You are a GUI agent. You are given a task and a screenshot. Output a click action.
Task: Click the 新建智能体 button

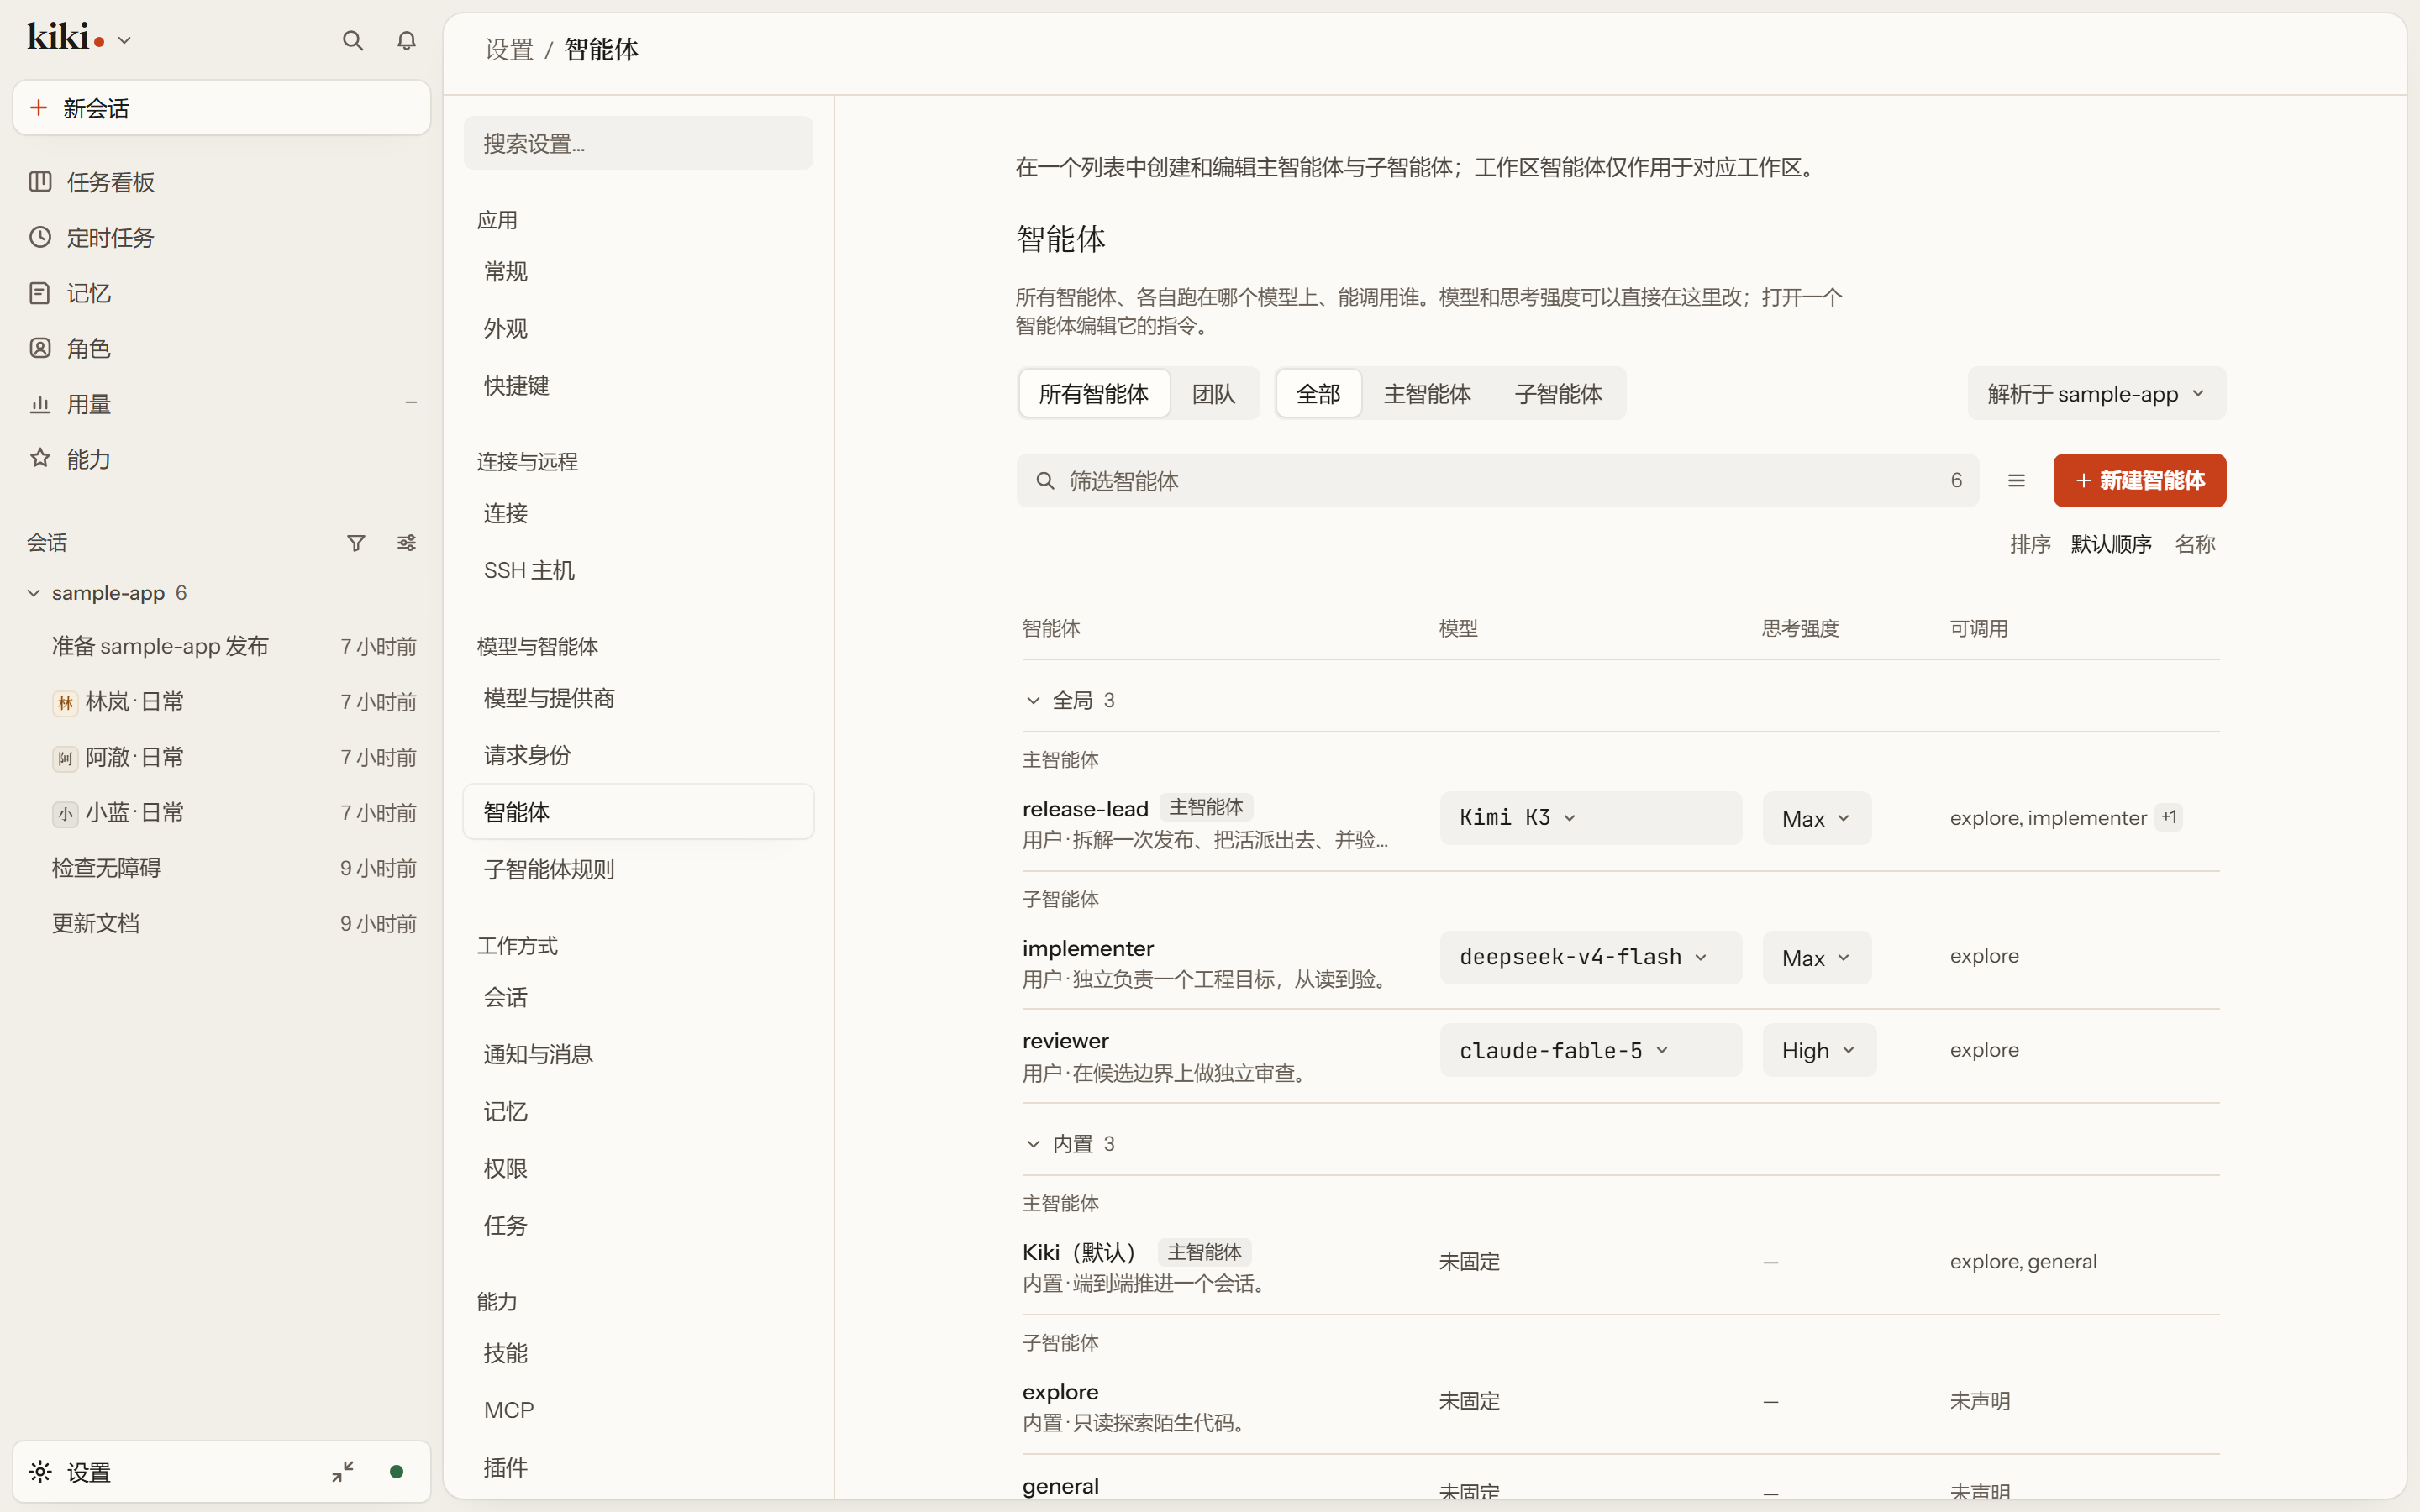[x=2139, y=481]
